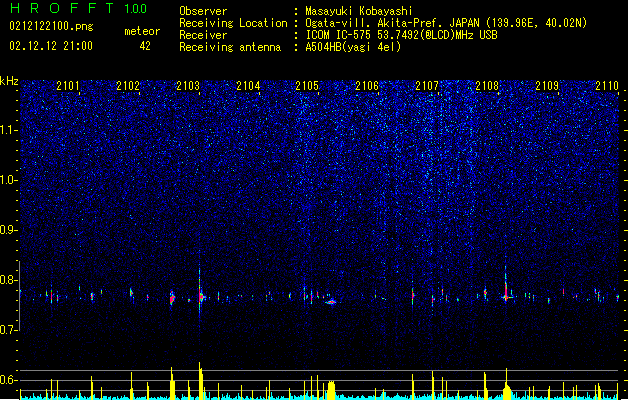Click the 1.1 kHz axis label
The image size is (629, 400).
tap(8, 130)
